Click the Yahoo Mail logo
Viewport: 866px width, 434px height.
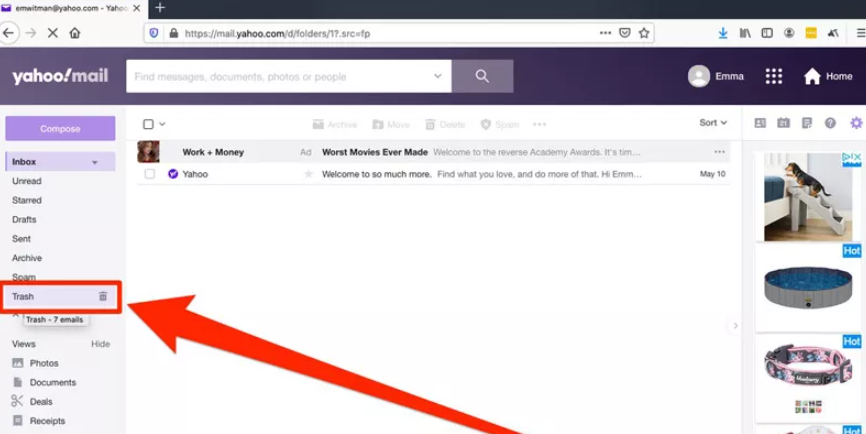click(60, 76)
